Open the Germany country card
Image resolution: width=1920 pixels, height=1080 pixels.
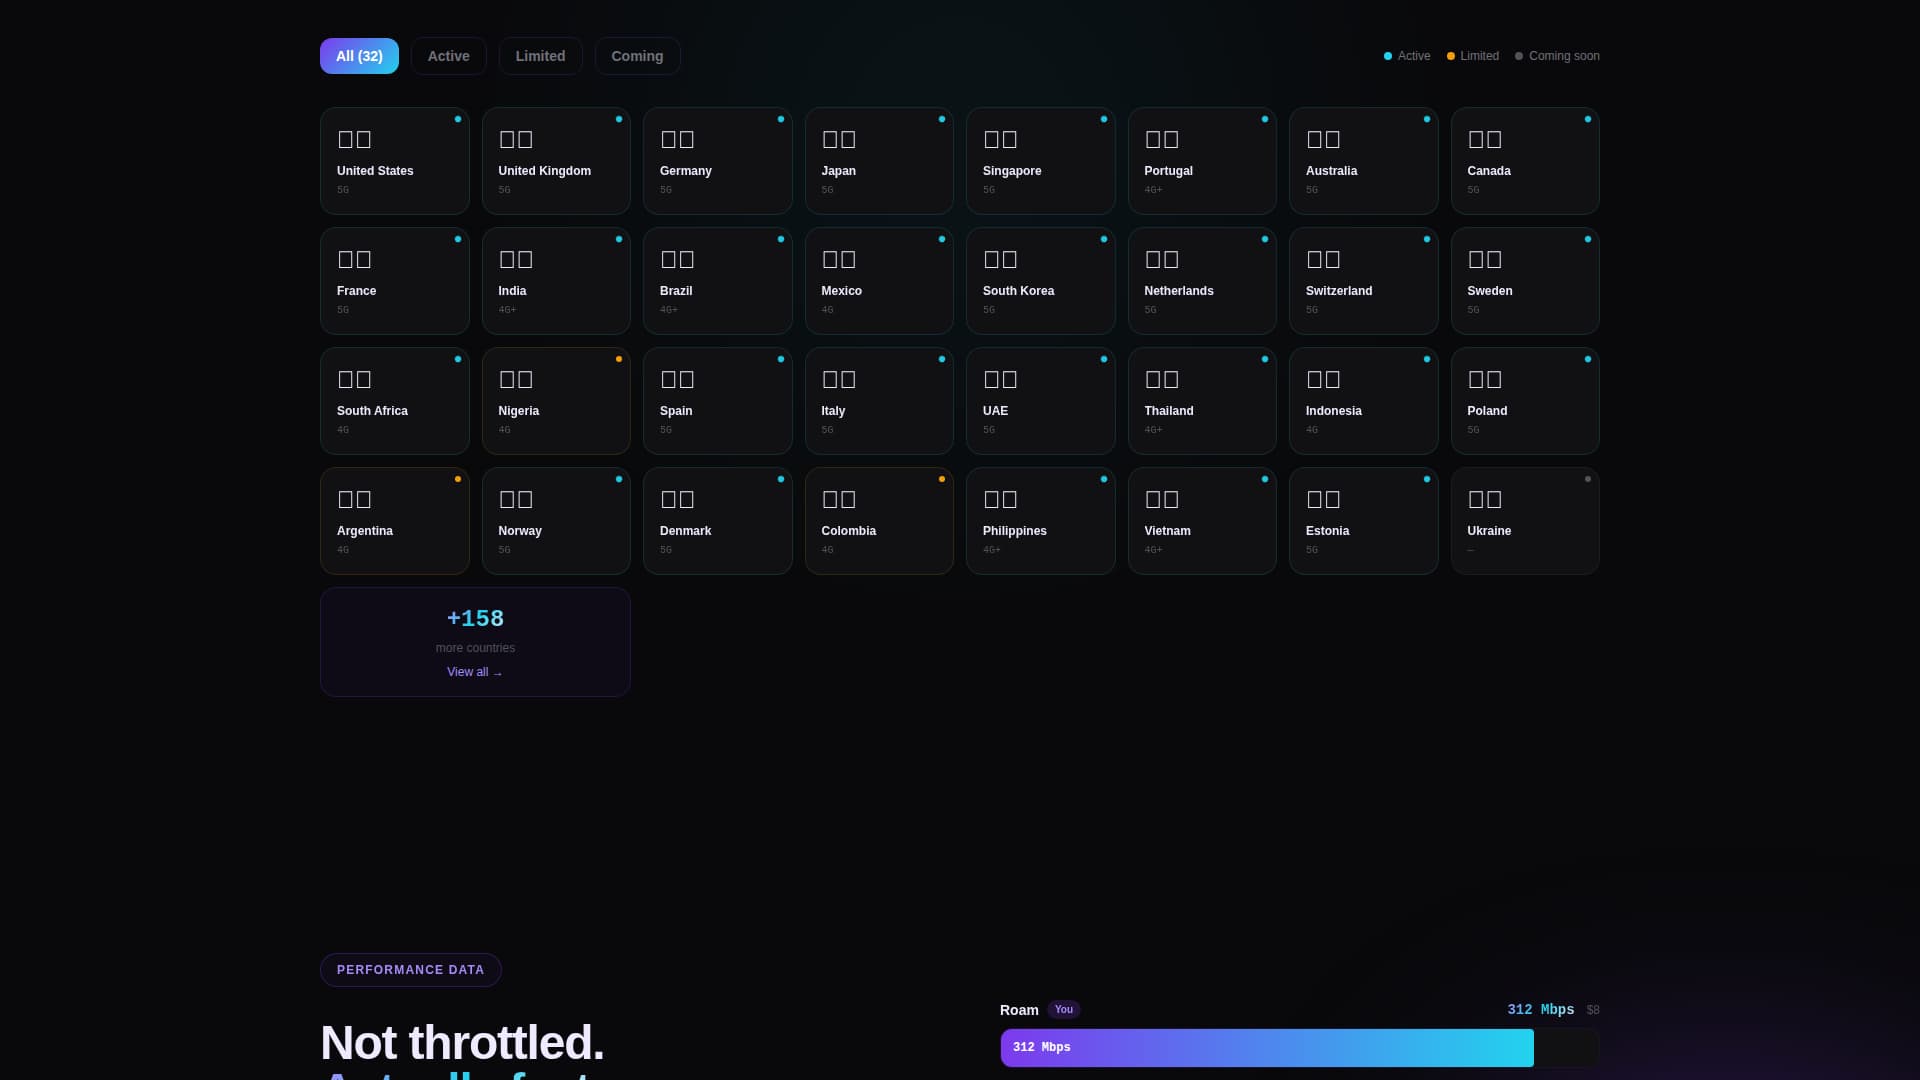[x=717, y=161]
